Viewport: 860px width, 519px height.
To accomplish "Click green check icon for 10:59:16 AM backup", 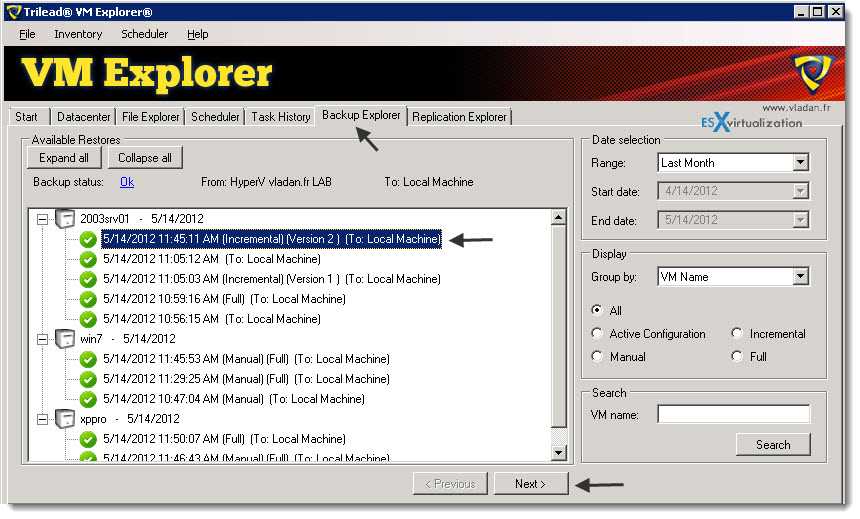I will tap(88, 299).
